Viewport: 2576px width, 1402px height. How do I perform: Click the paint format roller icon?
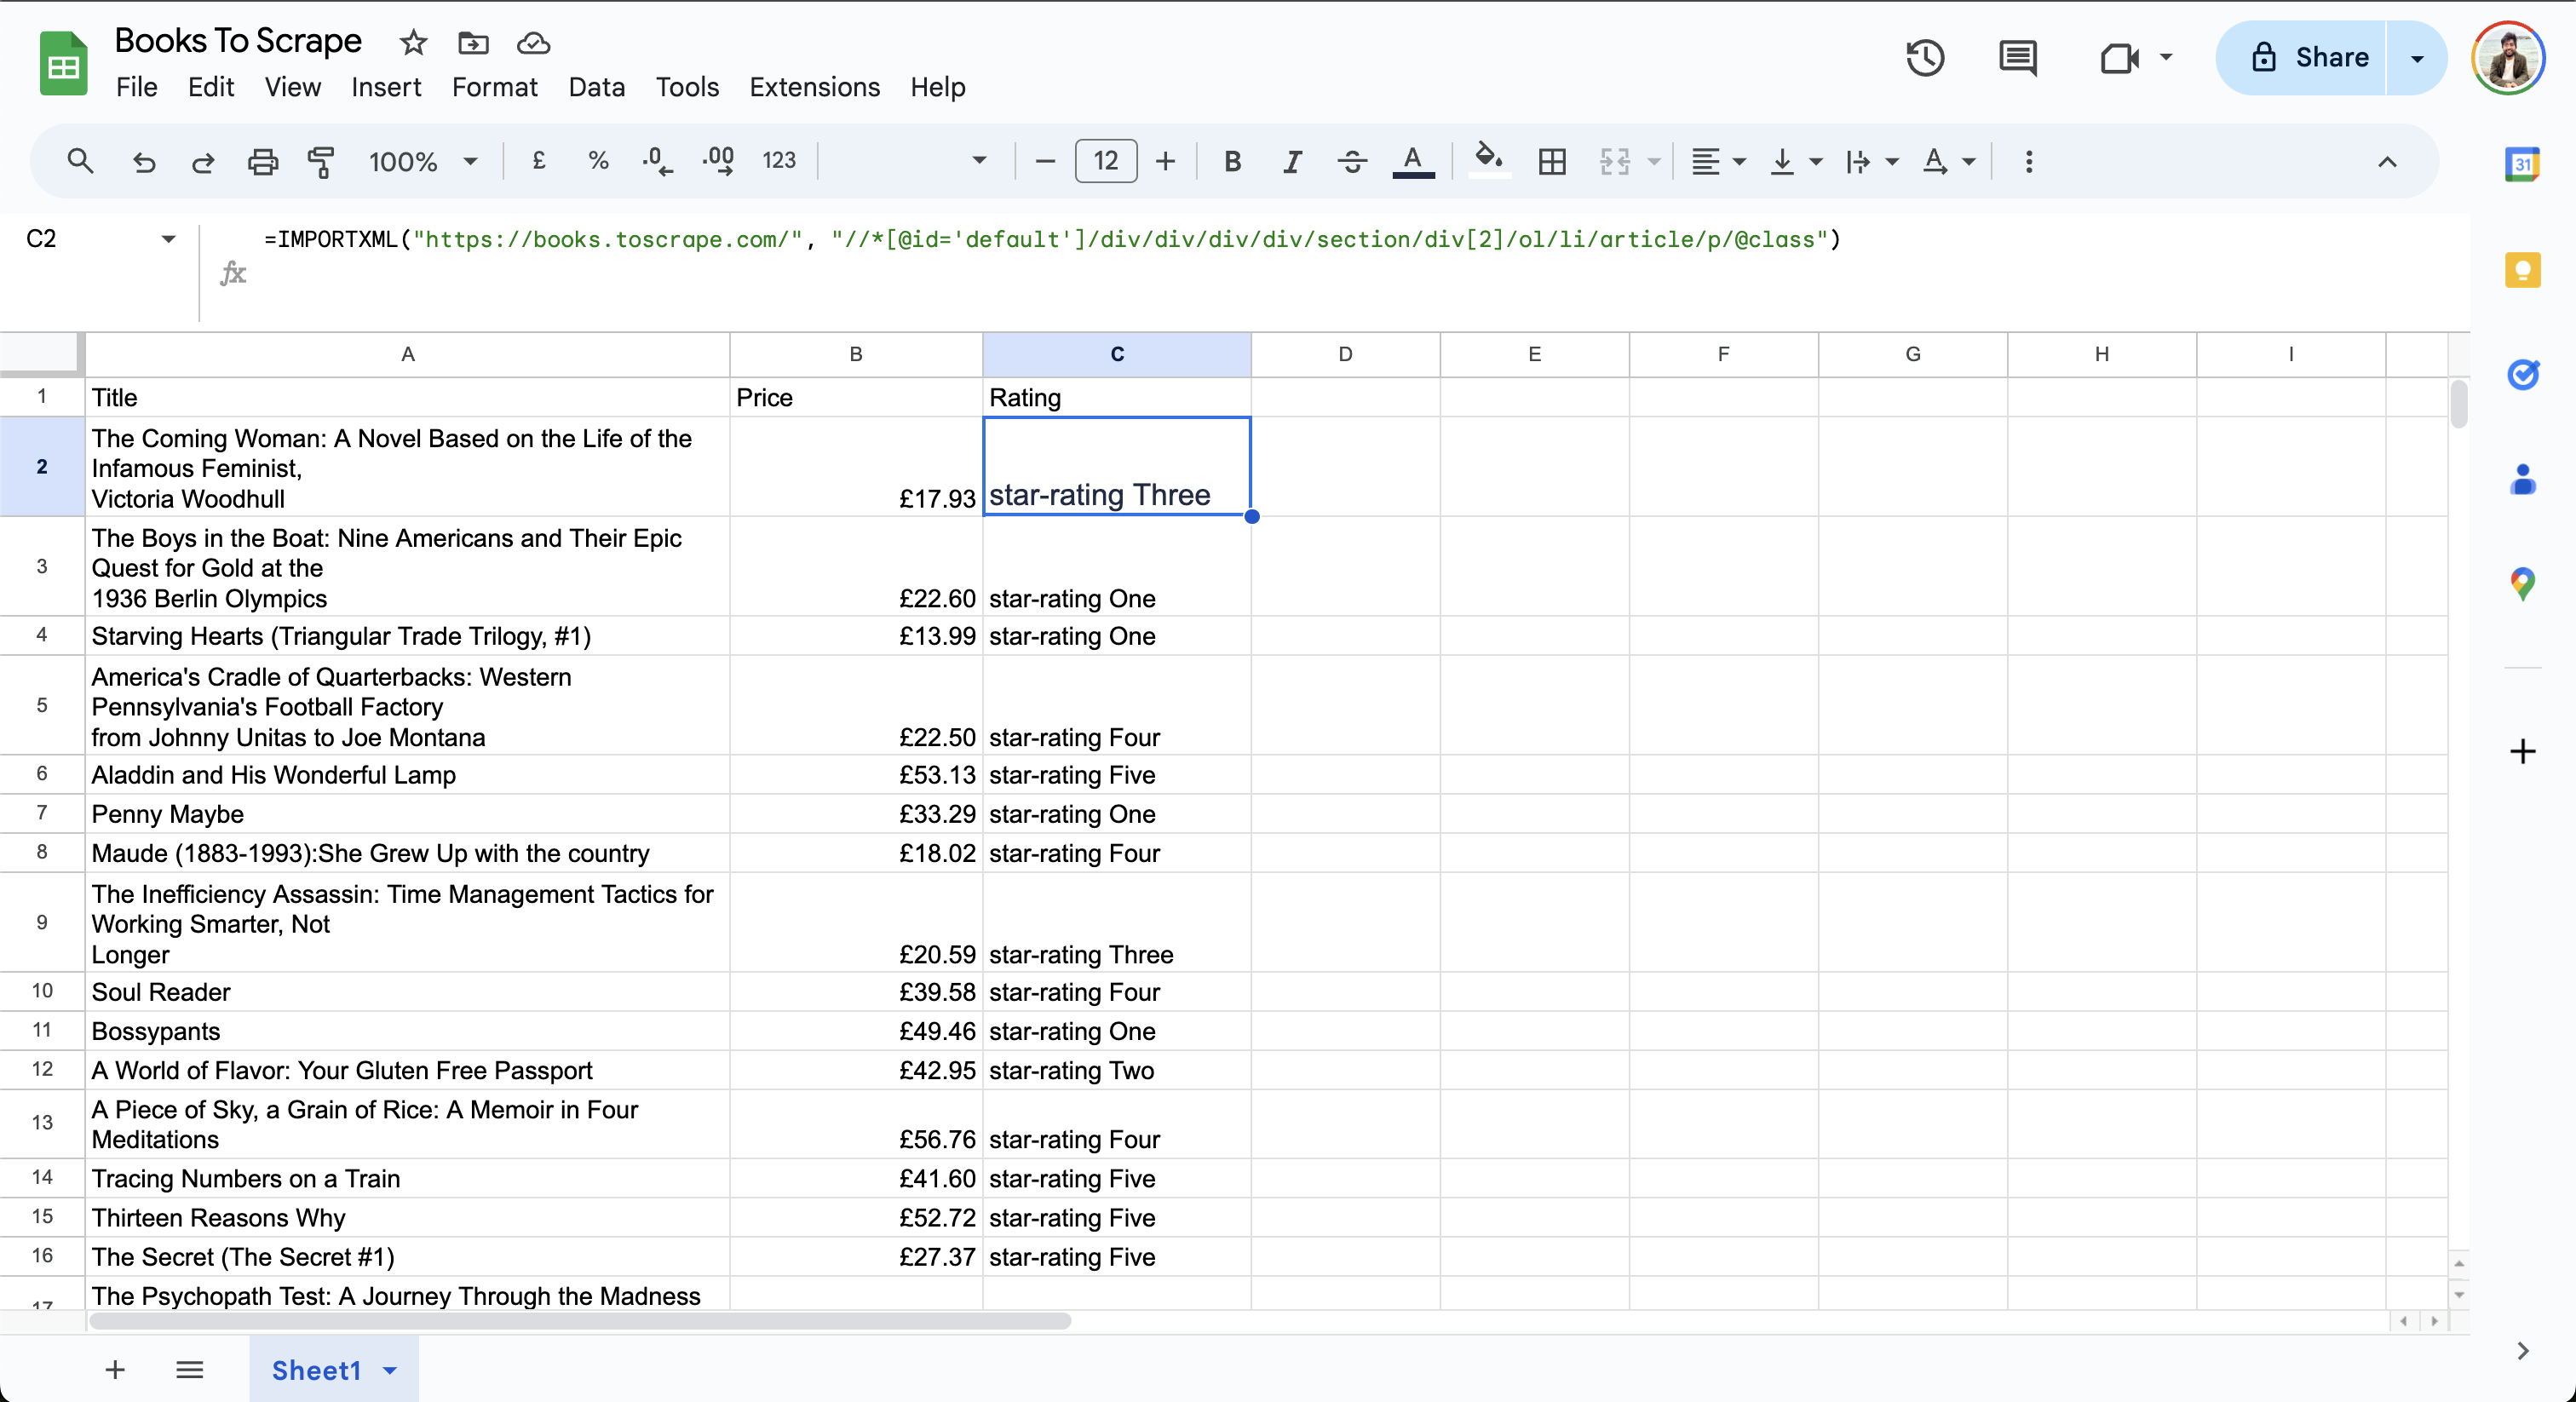tap(321, 161)
